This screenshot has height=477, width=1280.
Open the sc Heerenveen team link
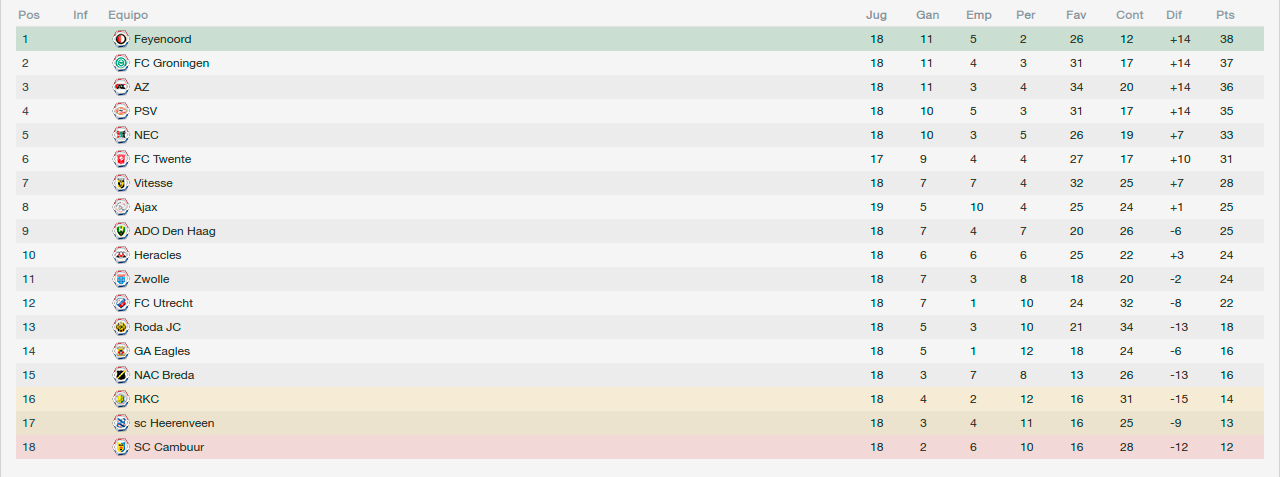[x=174, y=423]
